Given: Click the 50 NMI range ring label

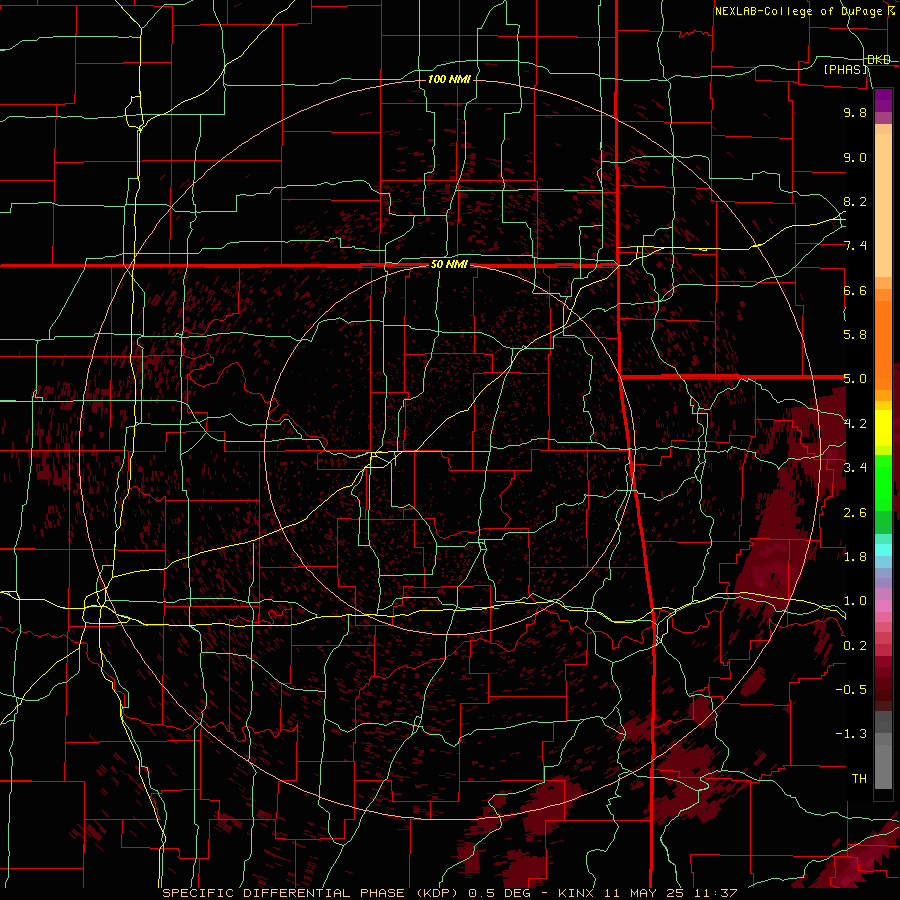Looking at the screenshot, I should [449, 265].
